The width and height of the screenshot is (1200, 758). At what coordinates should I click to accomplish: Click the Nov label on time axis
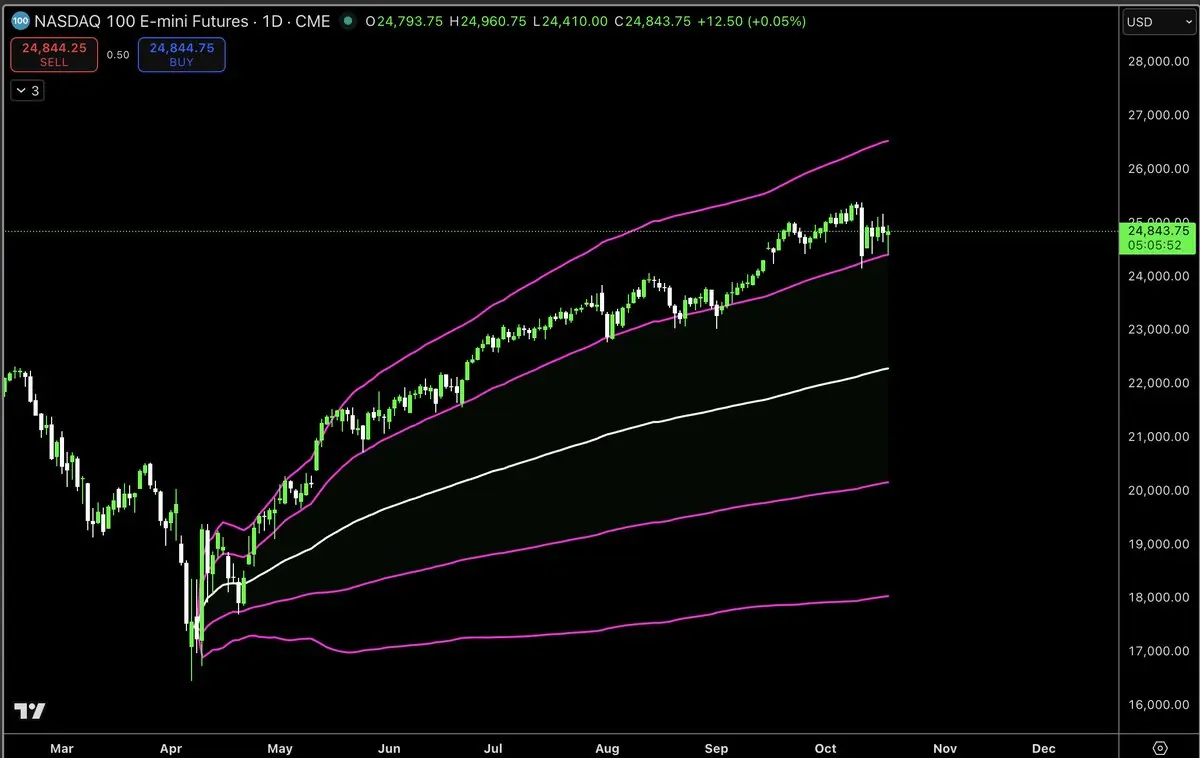[x=945, y=748]
